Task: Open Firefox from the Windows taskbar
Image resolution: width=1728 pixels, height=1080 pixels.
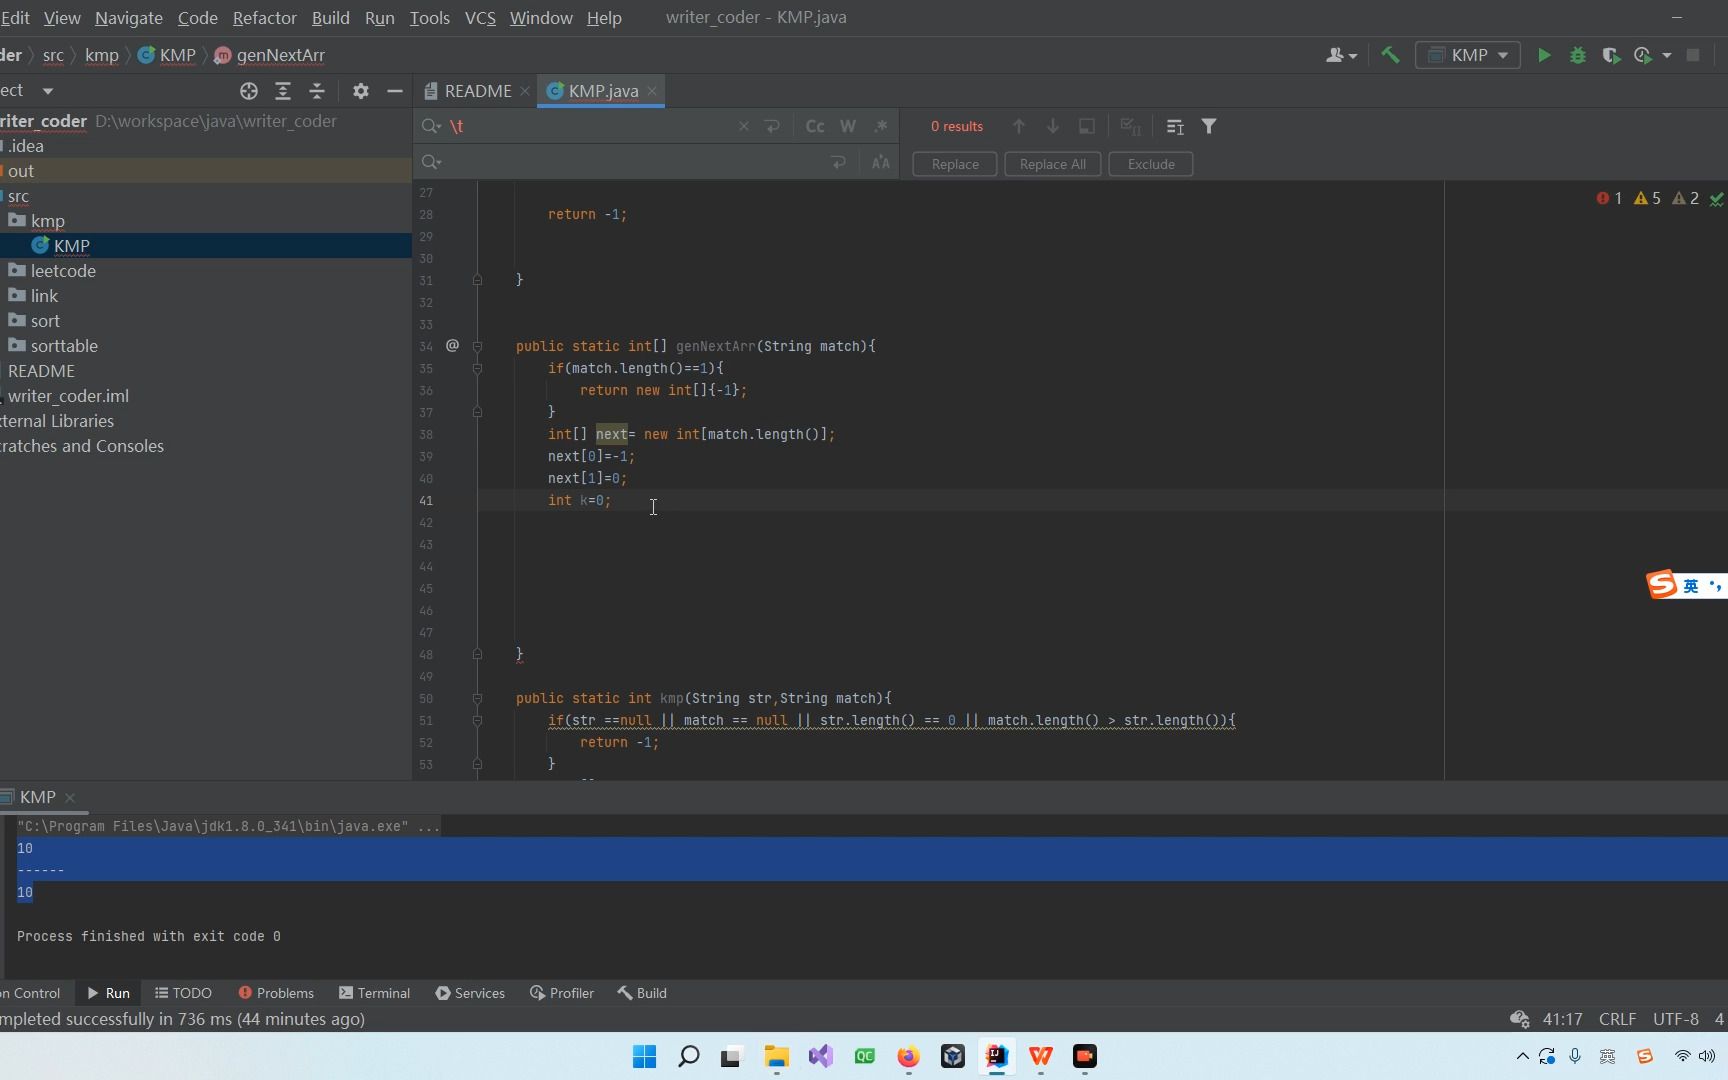Action: point(908,1056)
